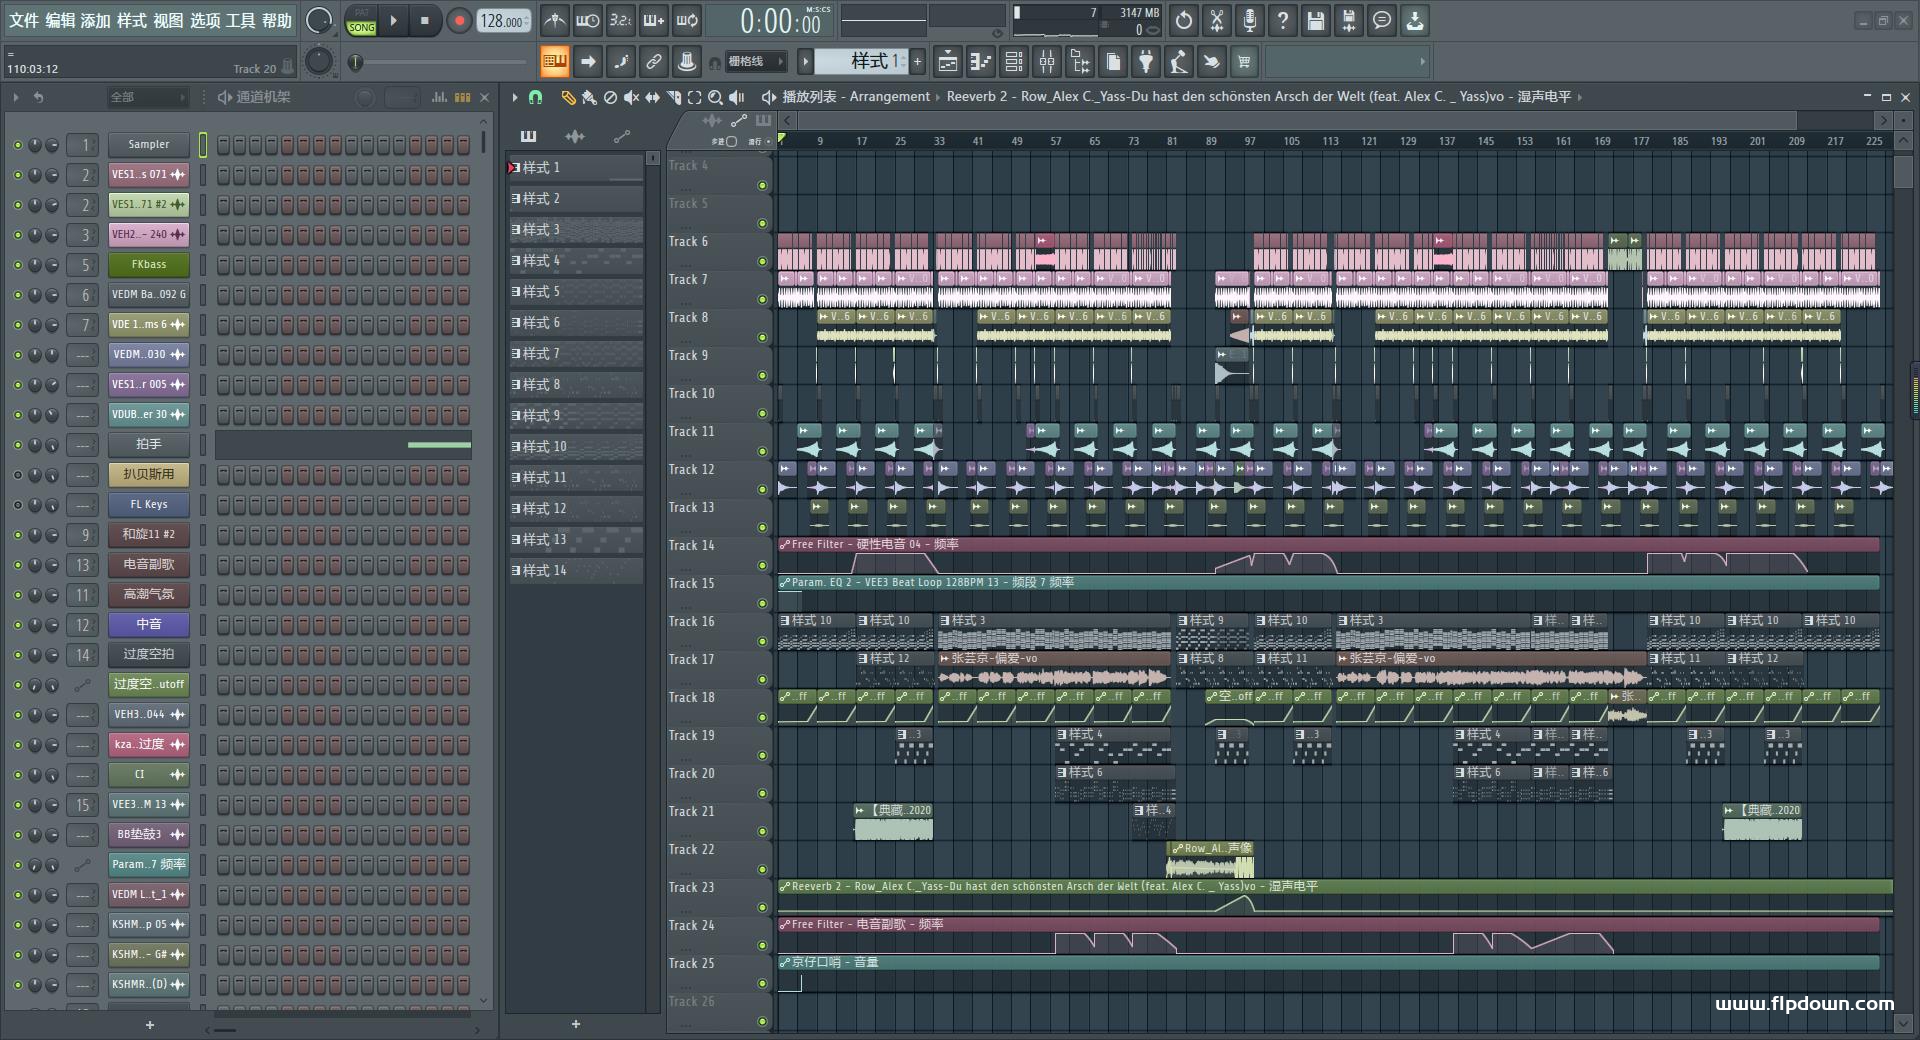
Task: Open the render audio export icon
Action: pos(1349,20)
